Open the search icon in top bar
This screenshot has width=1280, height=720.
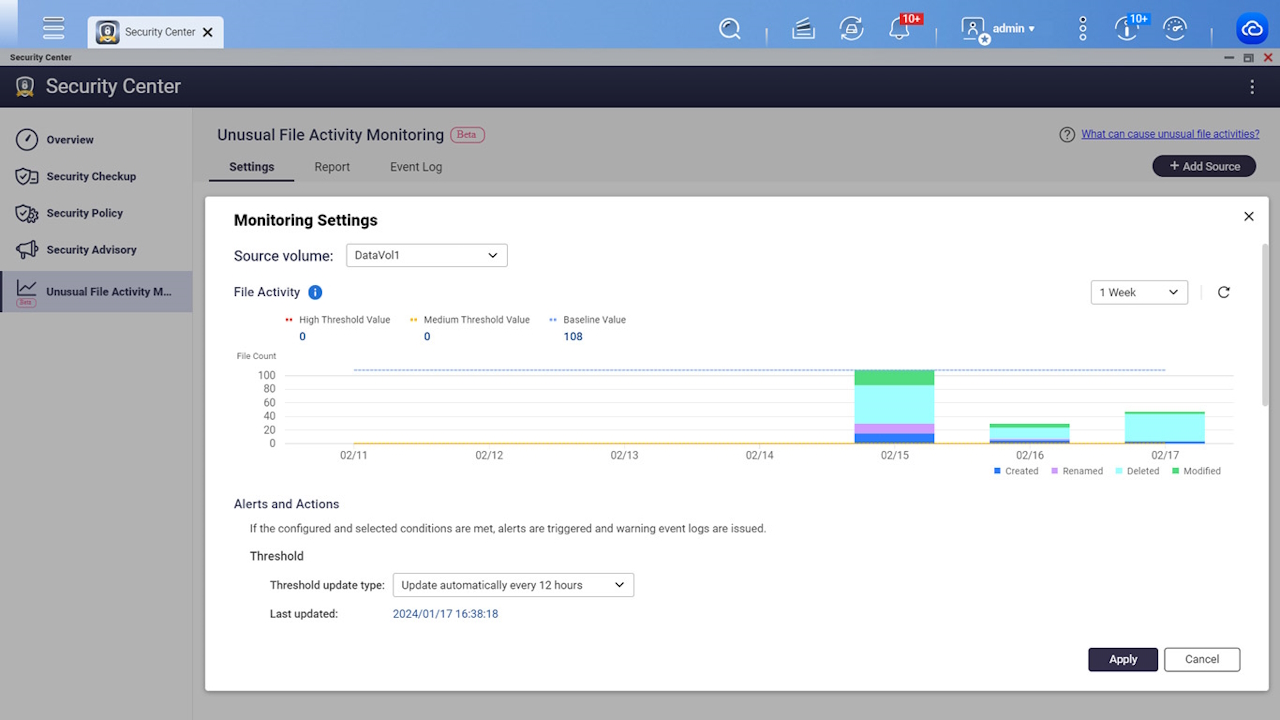tap(730, 29)
